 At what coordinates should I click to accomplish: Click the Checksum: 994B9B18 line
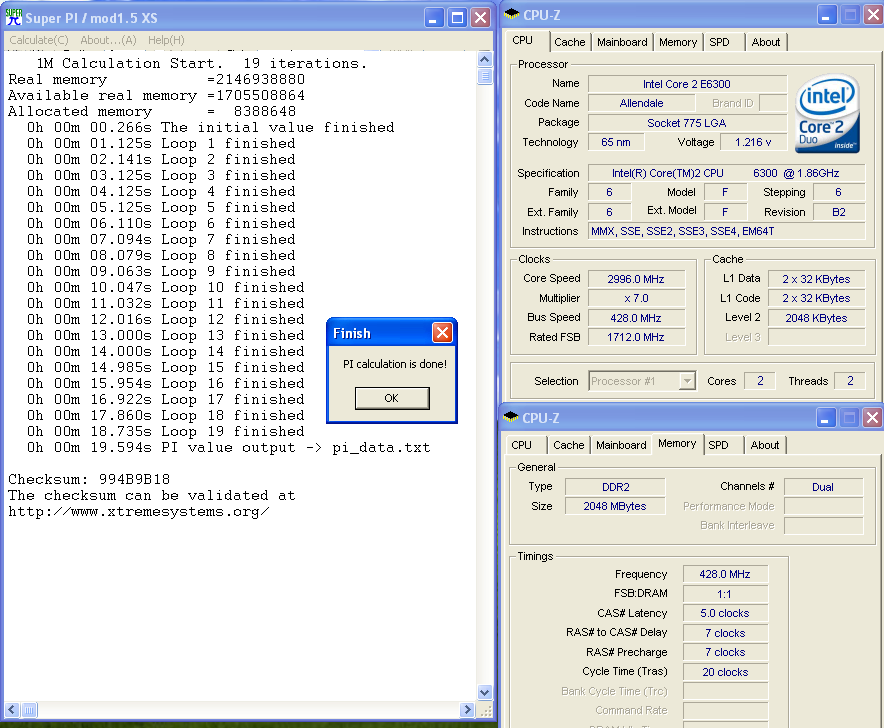click(x=89, y=480)
